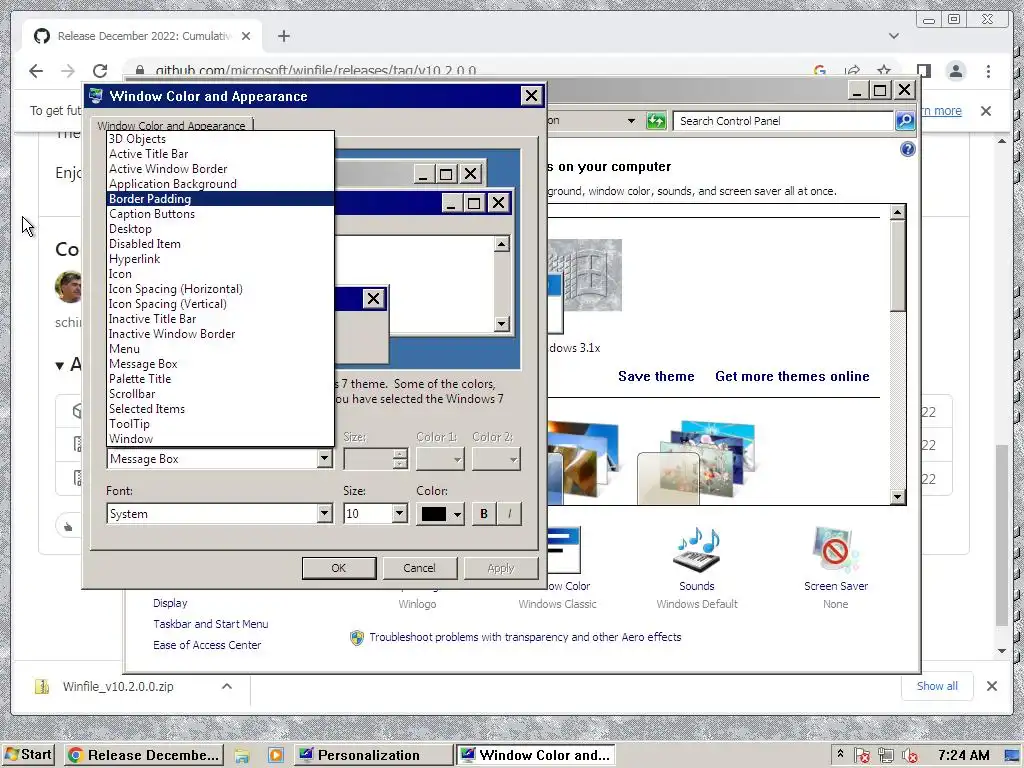Click Chrome back arrow
Screen dimensions: 1024x768
tap(36, 71)
